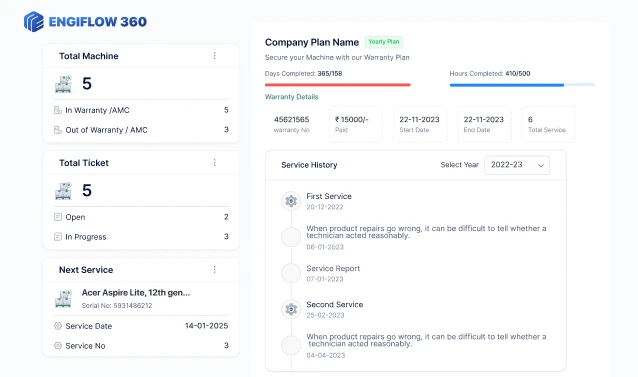Click the timeline circle beside Service Report
The image size is (638, 377).
(291, 273)
